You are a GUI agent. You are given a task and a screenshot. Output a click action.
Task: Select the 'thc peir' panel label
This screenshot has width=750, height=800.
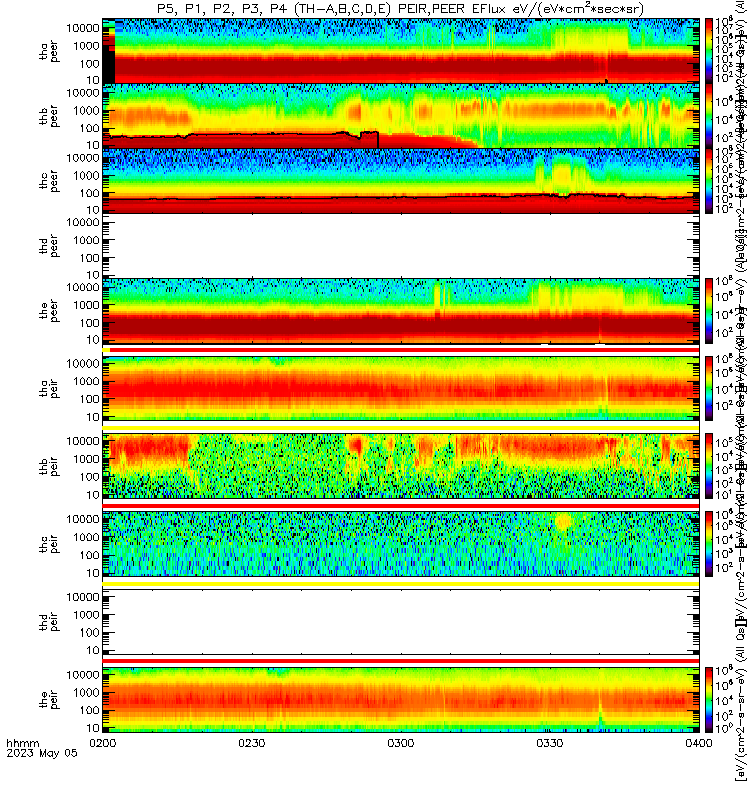coord(49,544)
